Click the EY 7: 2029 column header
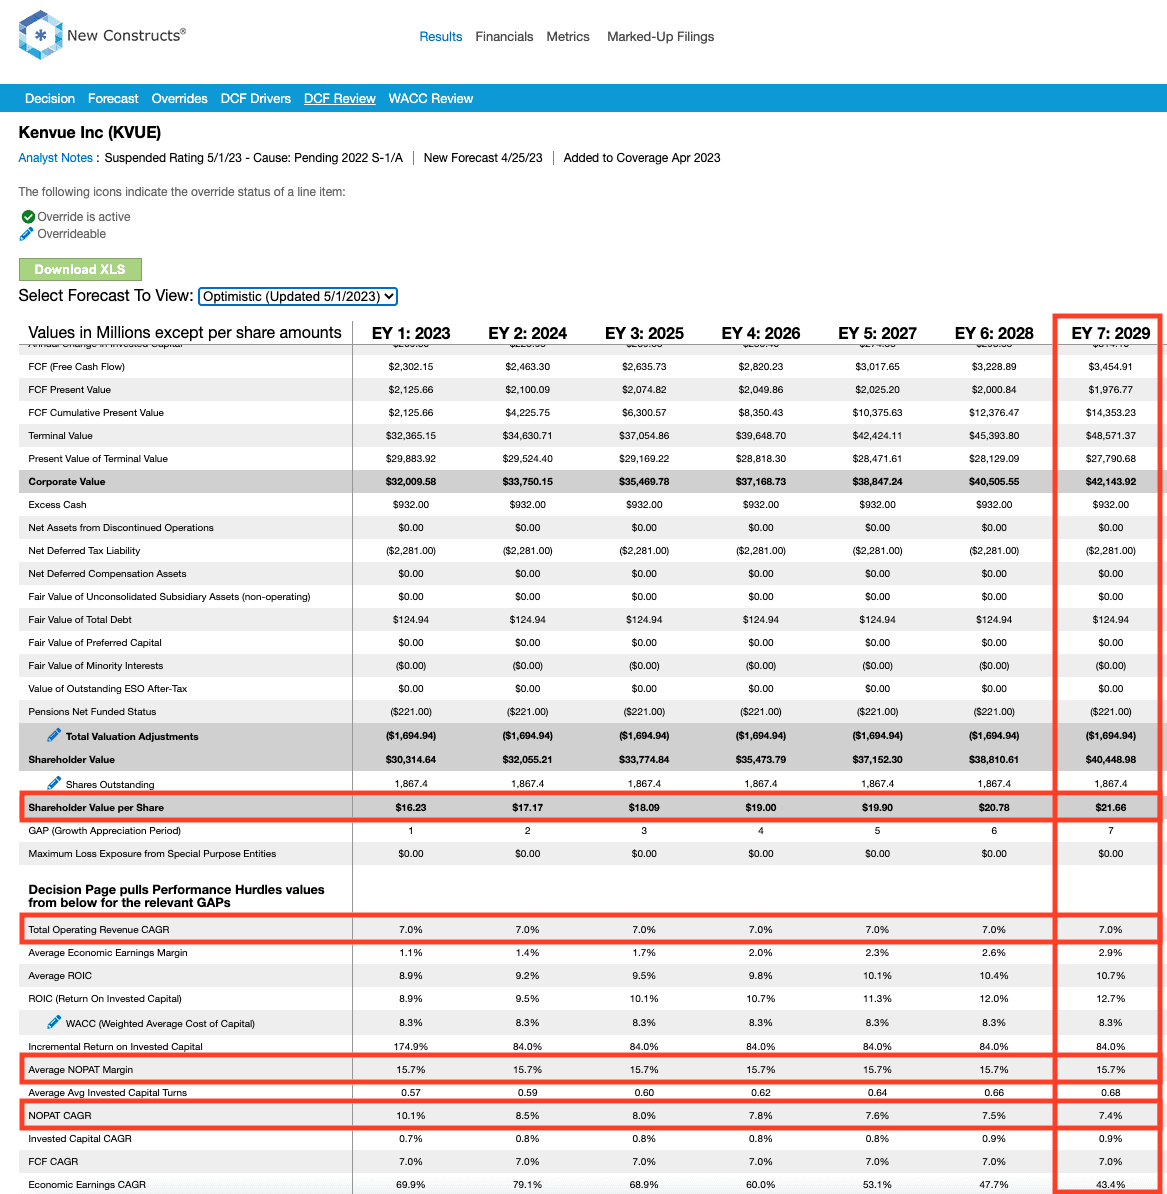Image resolution: width=1167 pixels, height=1194 pixels. (1111, 333)
